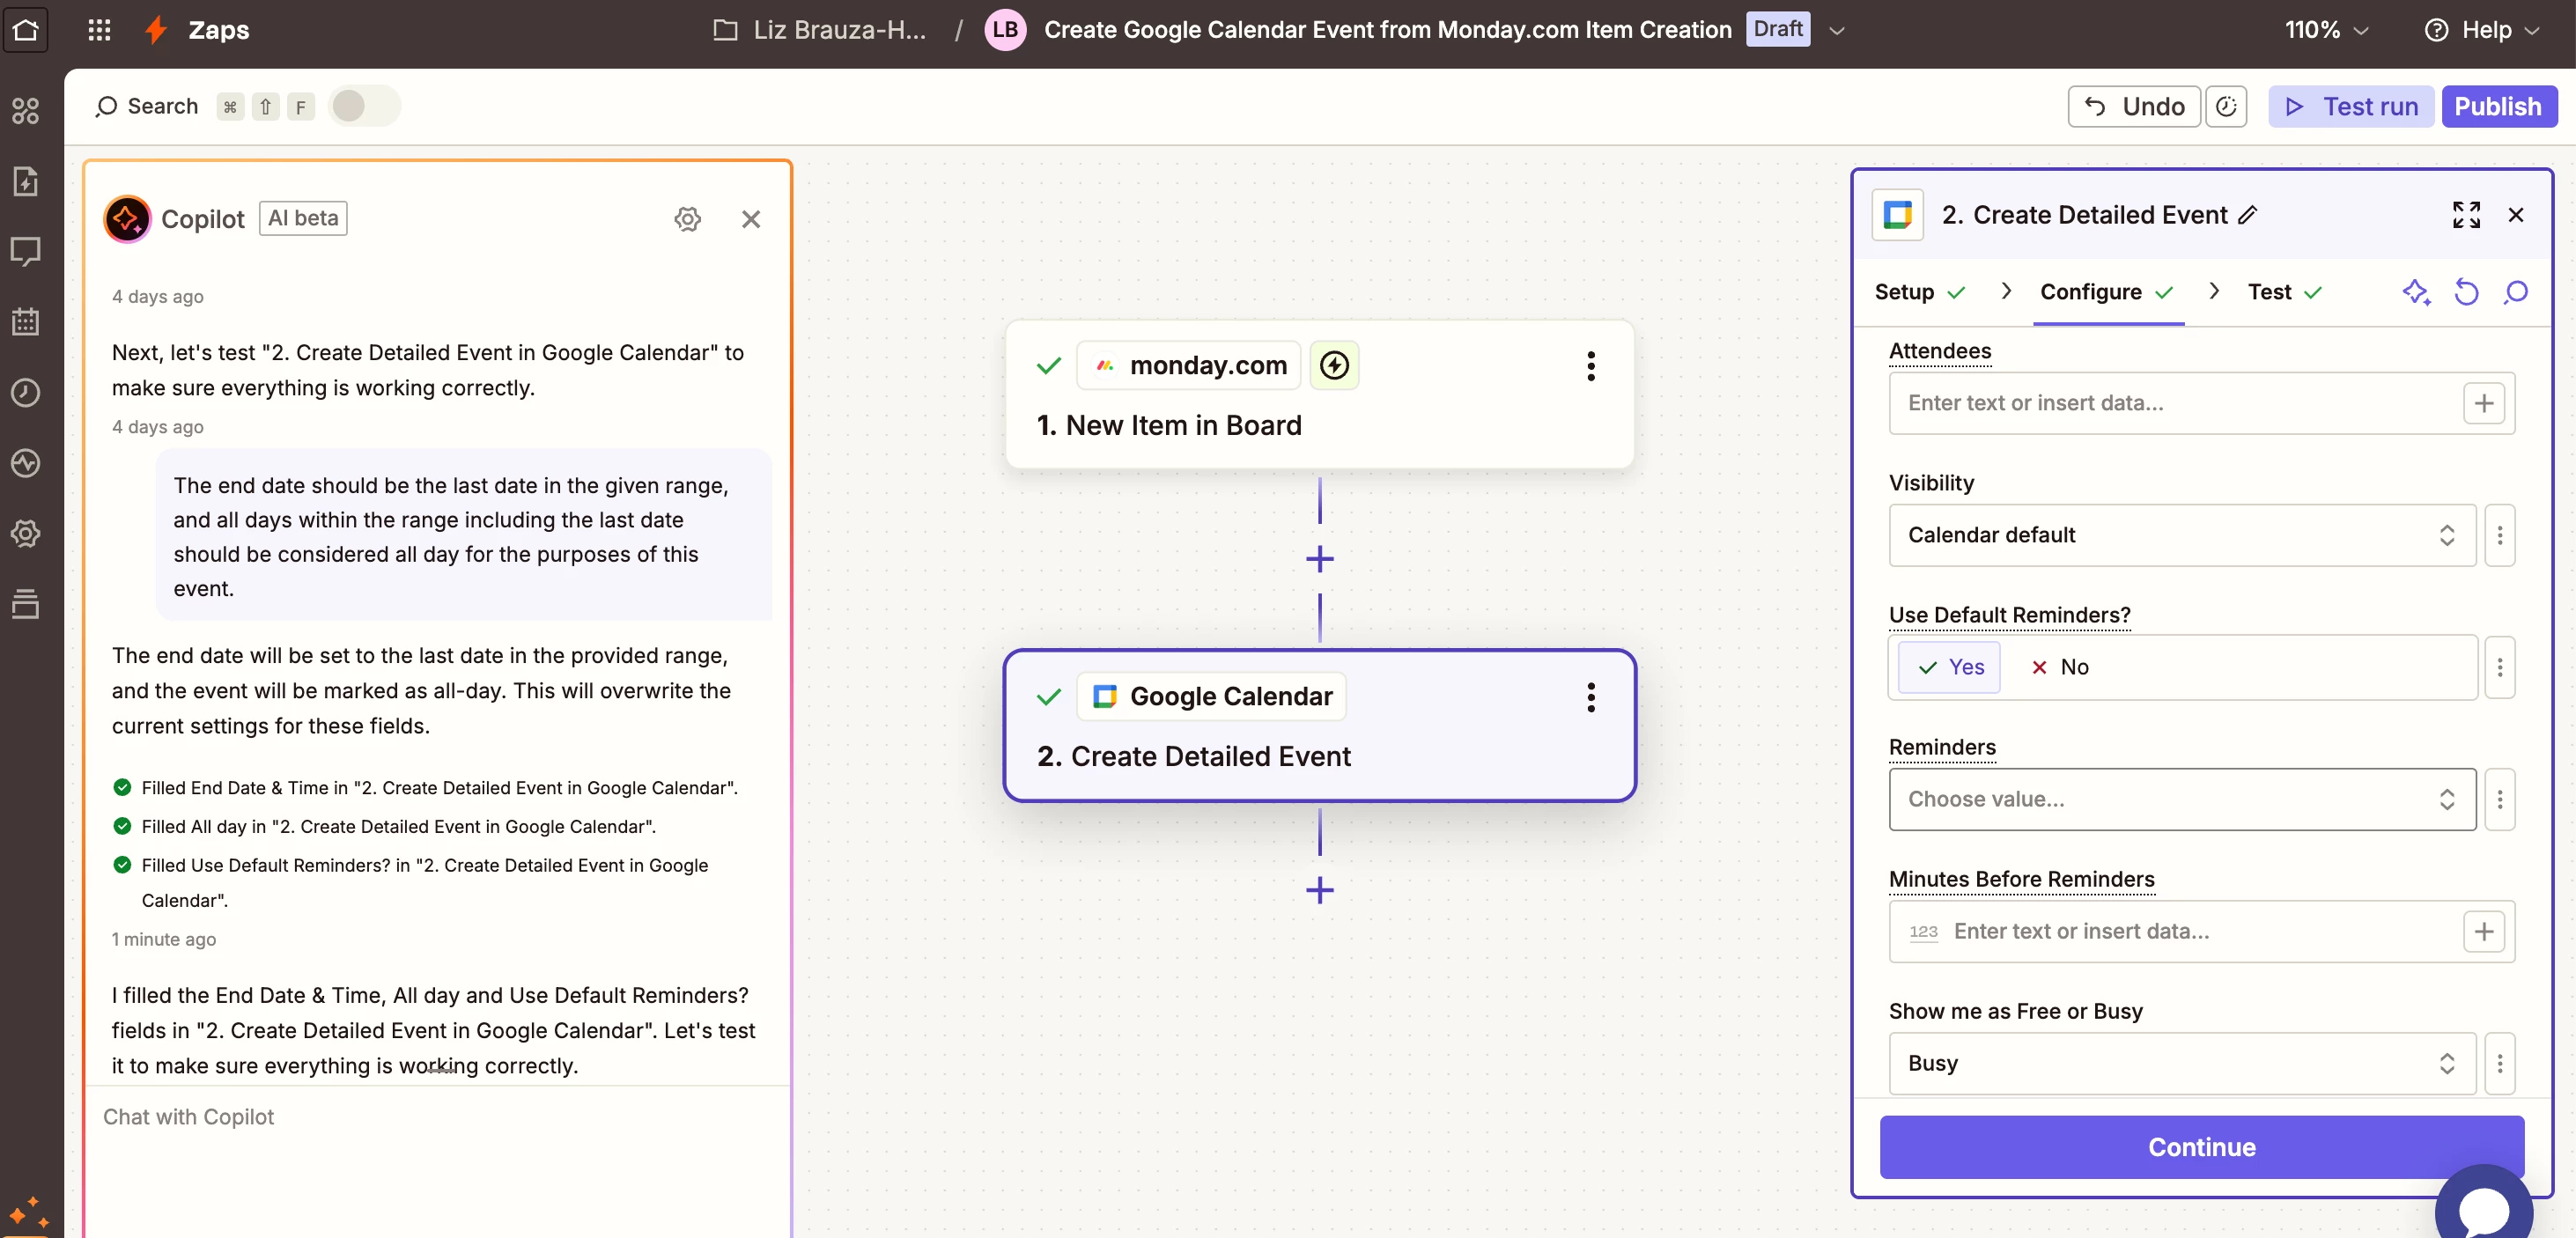Image resolution: width=2576 pixels, height=1238 pixels.
Task: Click the refresh fields icon in panel
Action: tap(2466, 292)
